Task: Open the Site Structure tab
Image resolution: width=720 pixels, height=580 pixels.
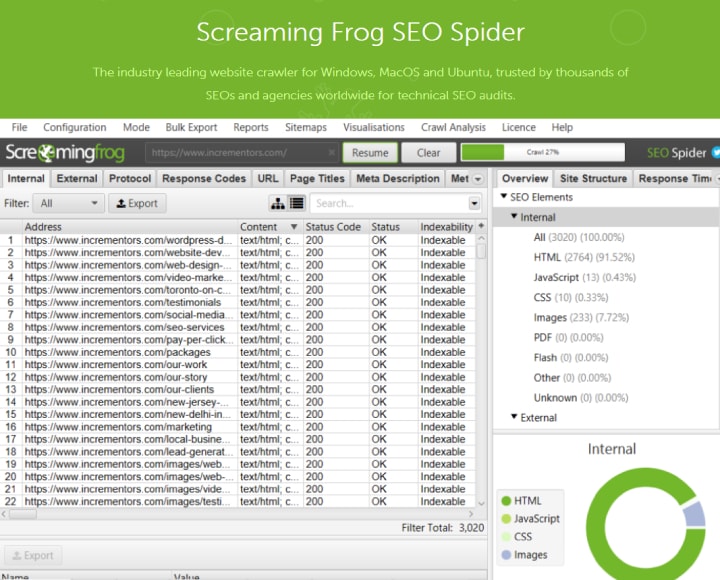Action: click(593, 179)
